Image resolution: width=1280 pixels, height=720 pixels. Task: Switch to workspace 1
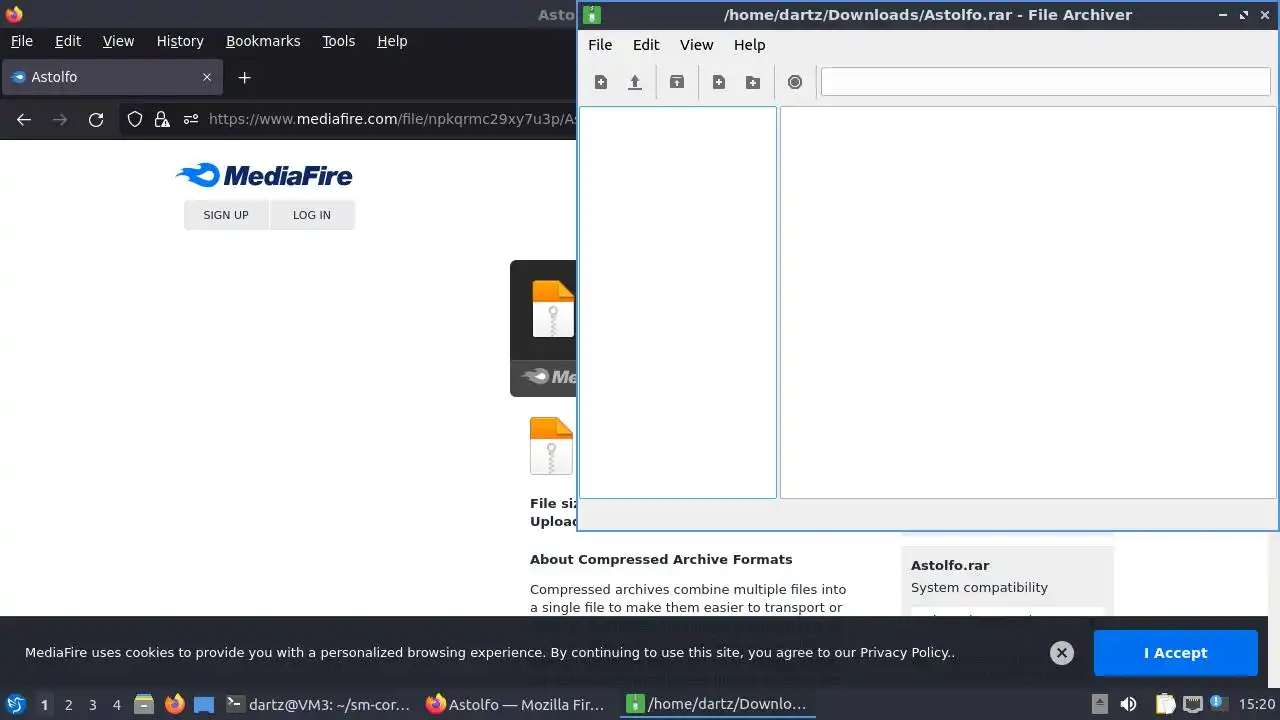point(44,705)
